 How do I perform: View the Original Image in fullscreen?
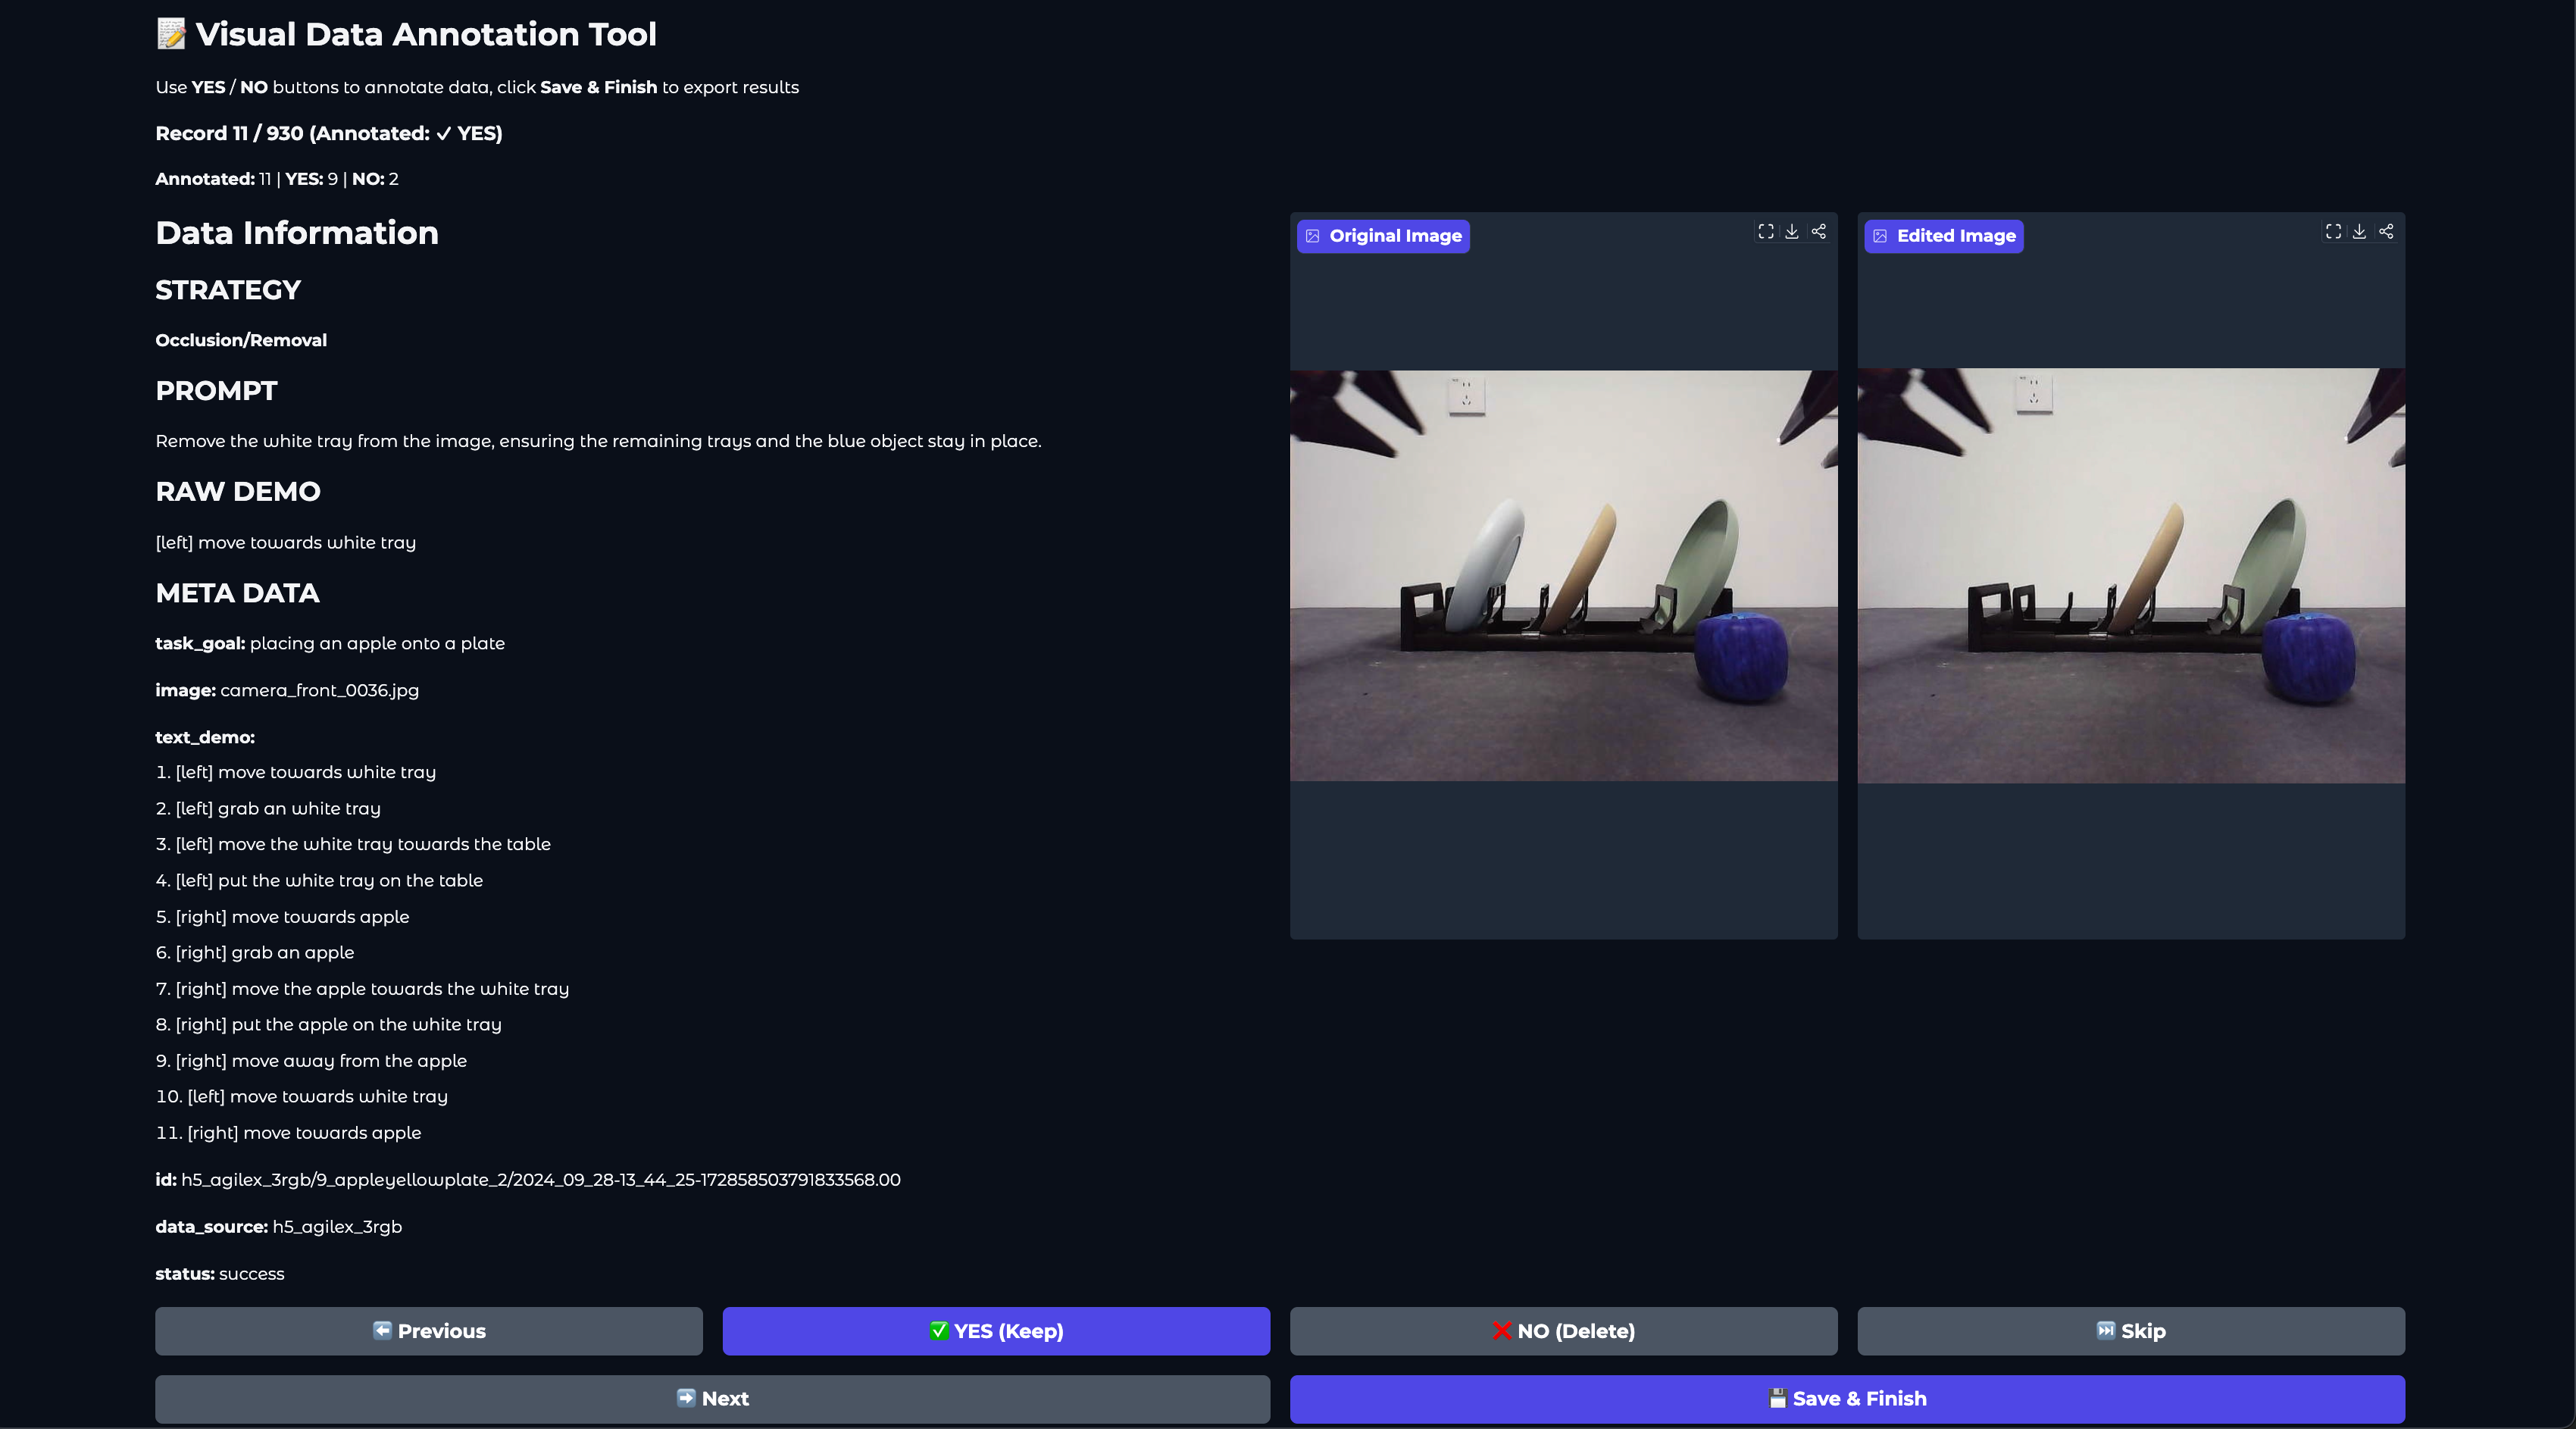click(x=1766, y=232)
